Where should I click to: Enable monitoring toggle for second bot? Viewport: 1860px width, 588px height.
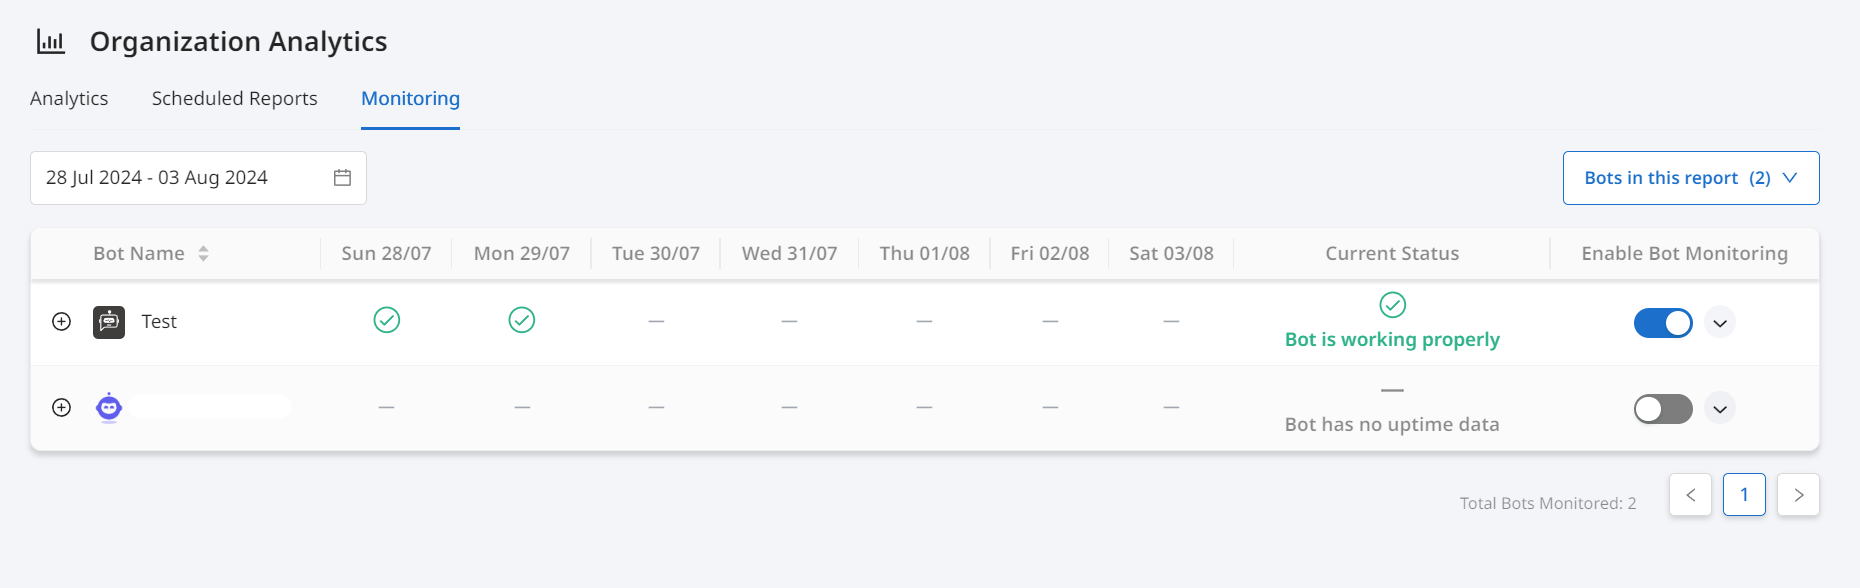click(1663, 409)
